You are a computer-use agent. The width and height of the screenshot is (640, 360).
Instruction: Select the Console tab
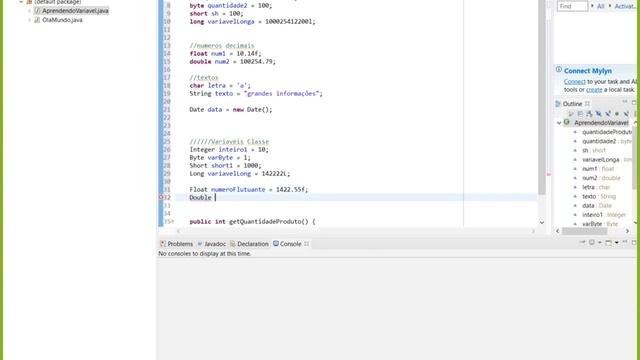pos(287,244)
